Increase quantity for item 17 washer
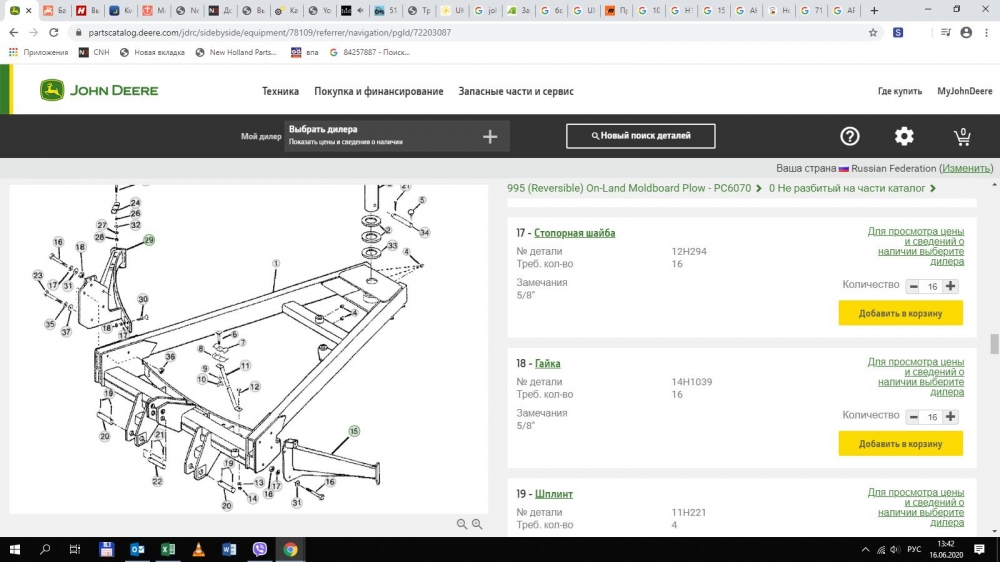This screenshot has width=1000, height=562. [950, 286]
